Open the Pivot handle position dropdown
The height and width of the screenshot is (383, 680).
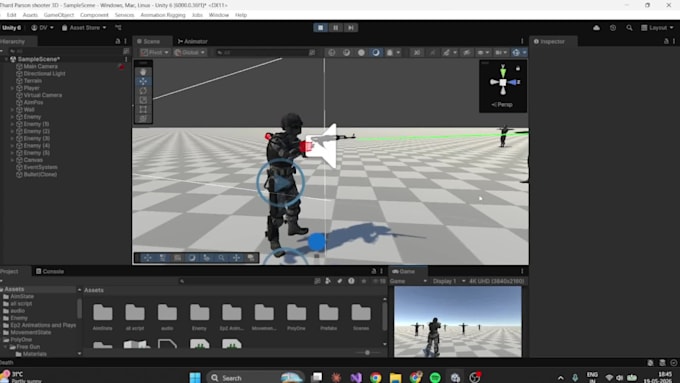coord(155,52)
